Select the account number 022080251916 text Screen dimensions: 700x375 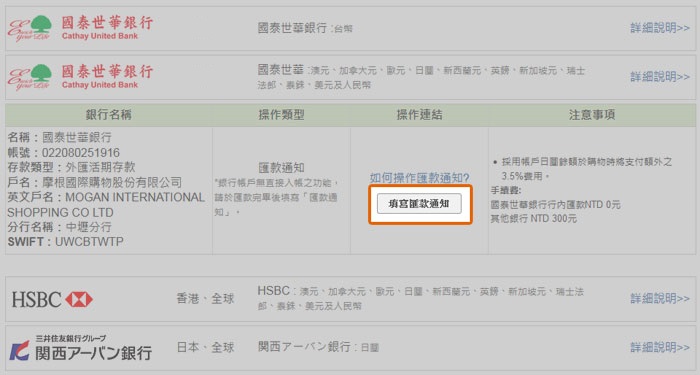81,153
